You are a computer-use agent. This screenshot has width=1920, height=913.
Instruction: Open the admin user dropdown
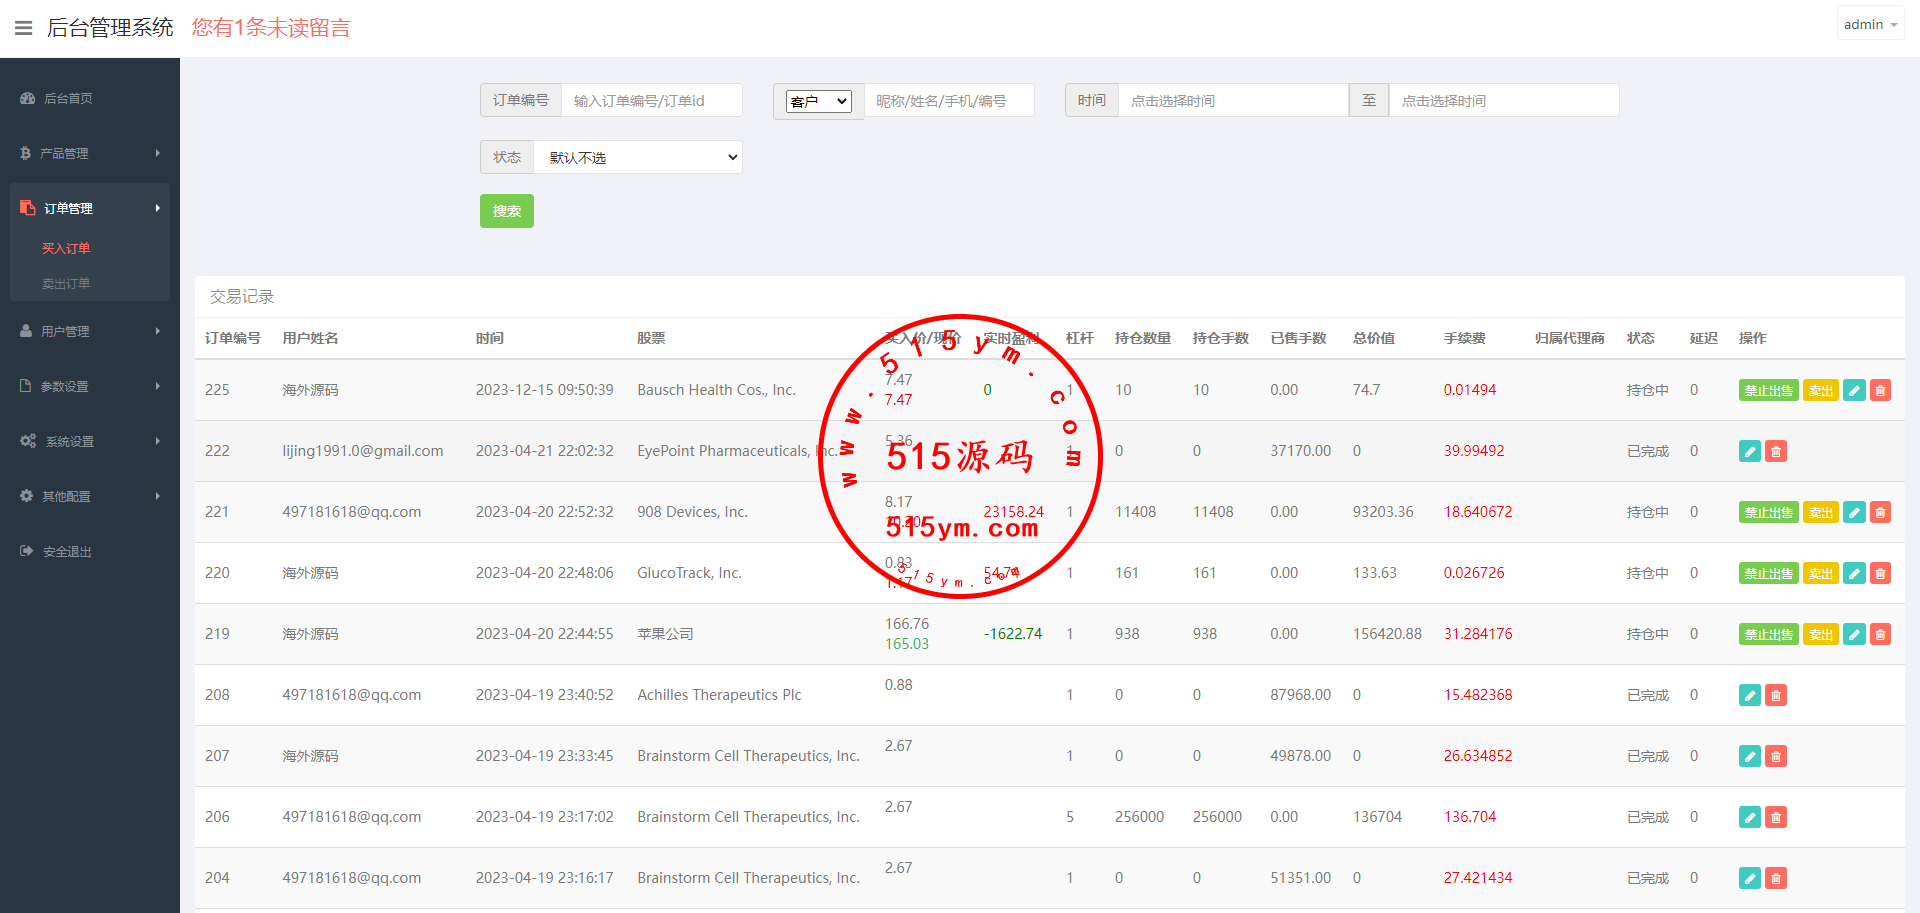1869,24
